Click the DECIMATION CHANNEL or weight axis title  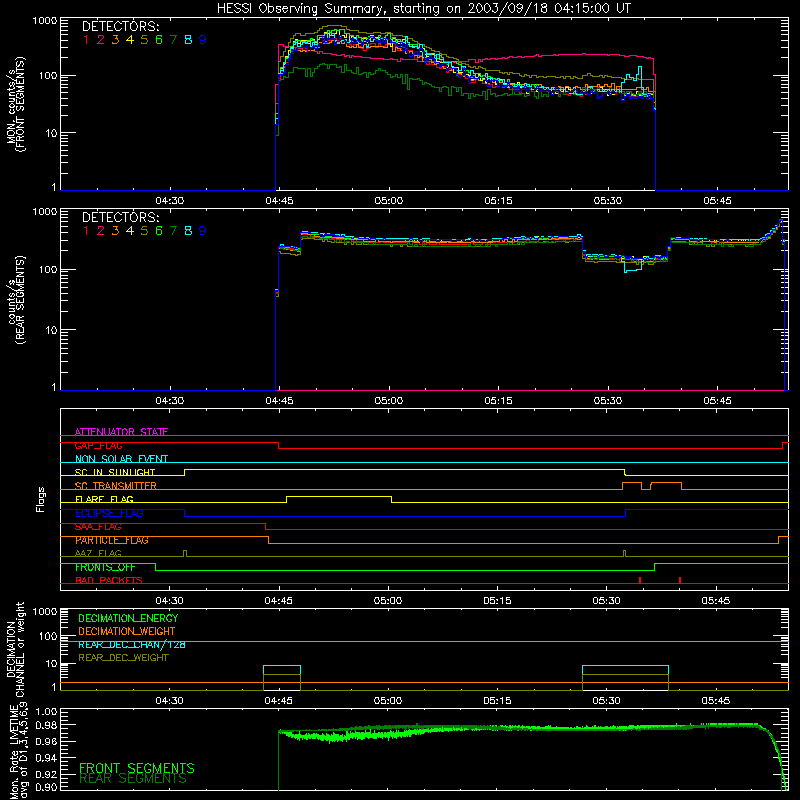[x=15, y=649]
